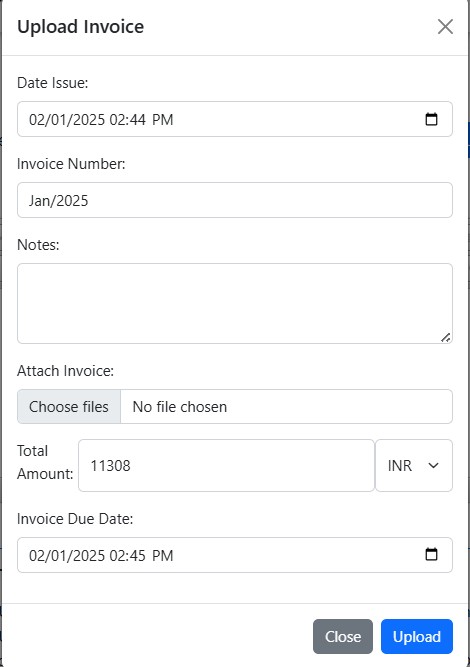Click the Choose files button
Screen dimensions: 470x667
pos(69,407)
